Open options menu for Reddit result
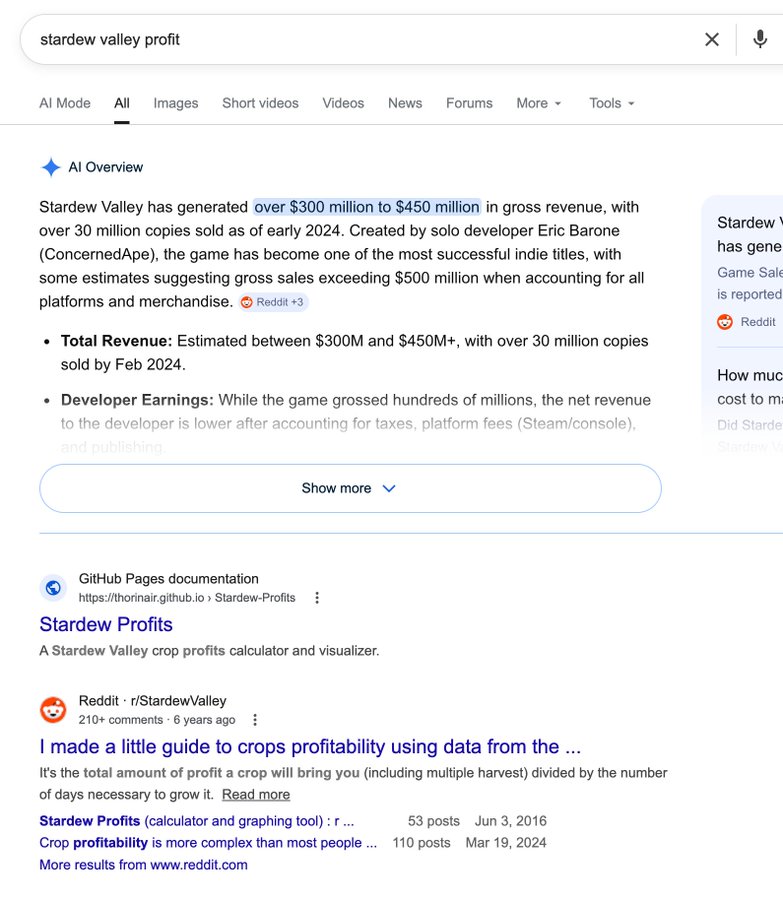783x900 pixels. tap(255, 720)
